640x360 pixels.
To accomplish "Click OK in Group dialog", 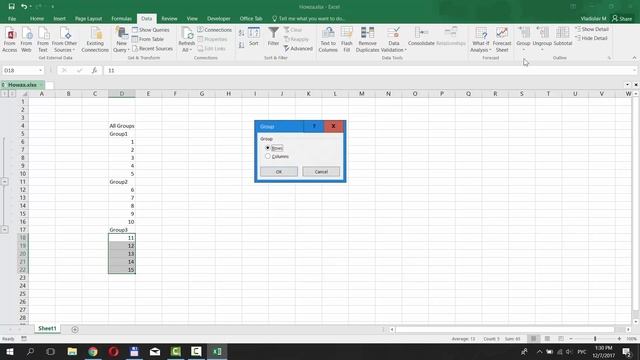I will 279,172.
